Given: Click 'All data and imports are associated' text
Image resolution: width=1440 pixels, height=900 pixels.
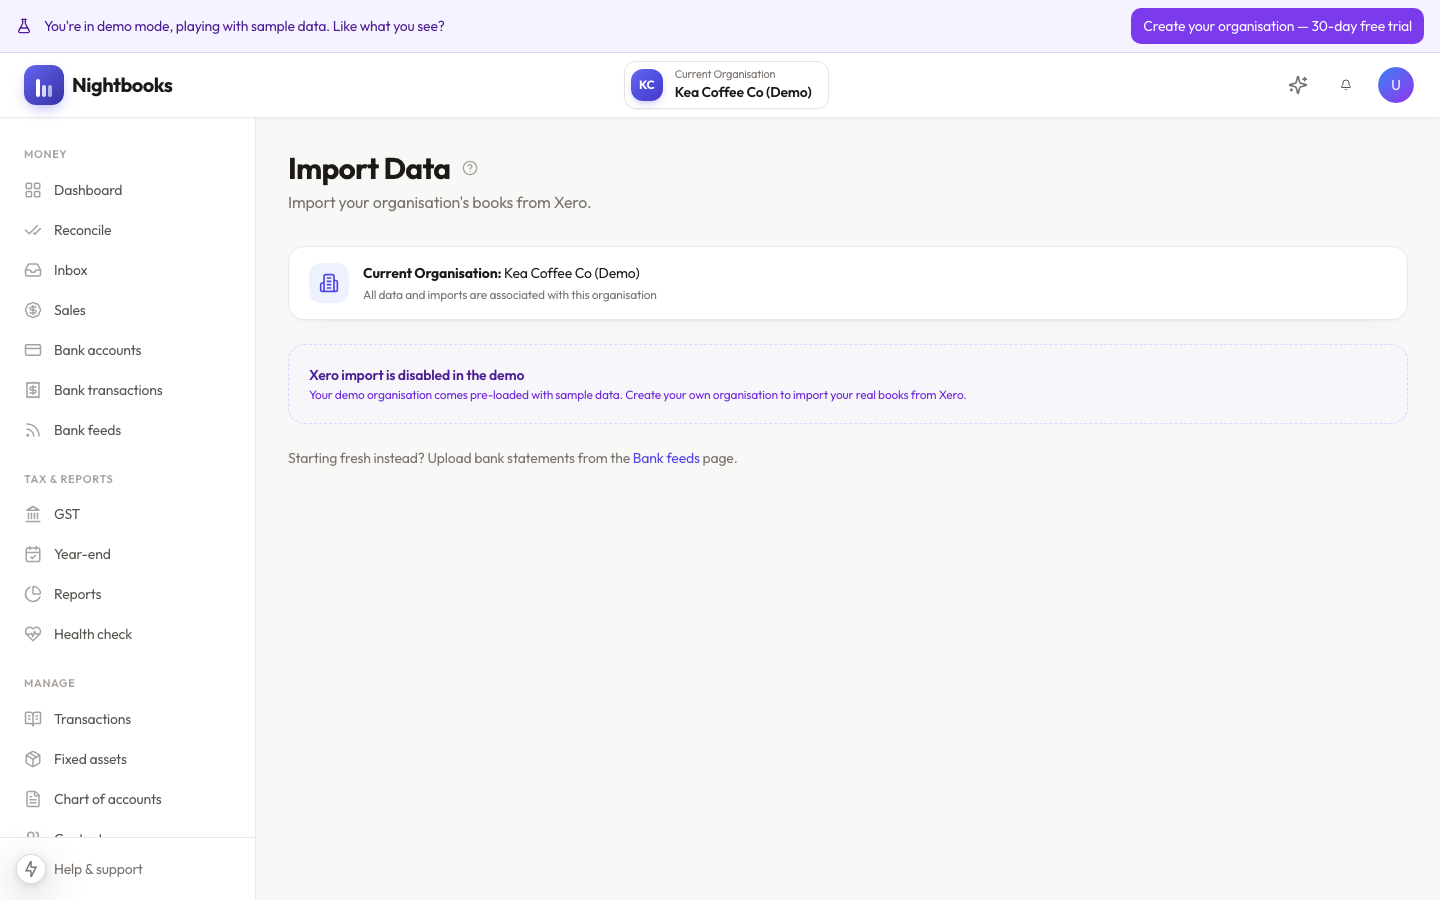Looking at the screenshot, I should click(510, 295).
